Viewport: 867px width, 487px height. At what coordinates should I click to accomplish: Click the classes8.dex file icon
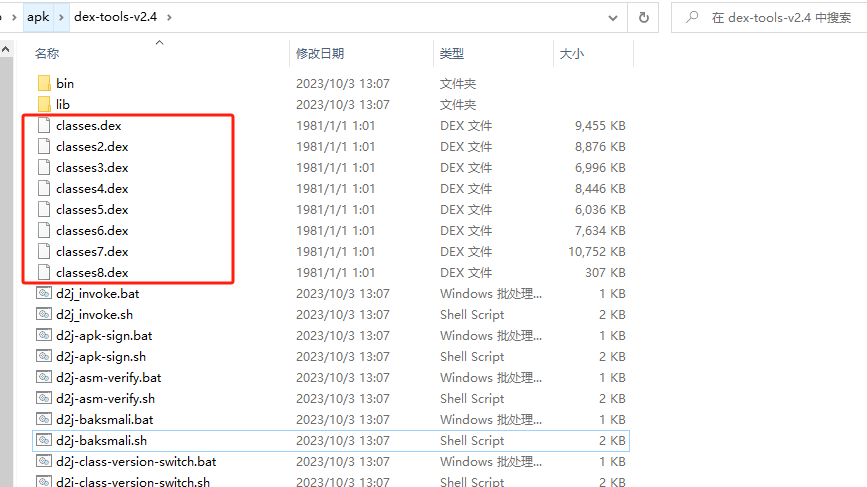point(44,273)
